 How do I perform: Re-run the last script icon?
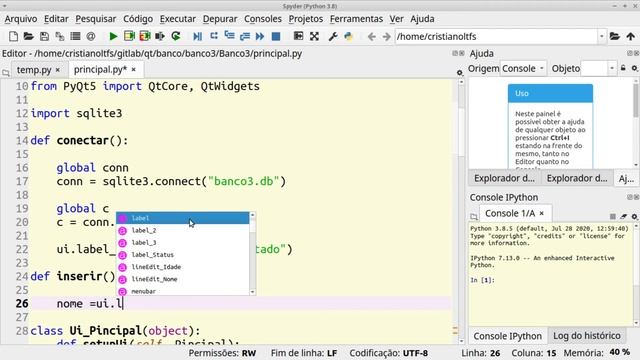(176, 36)
